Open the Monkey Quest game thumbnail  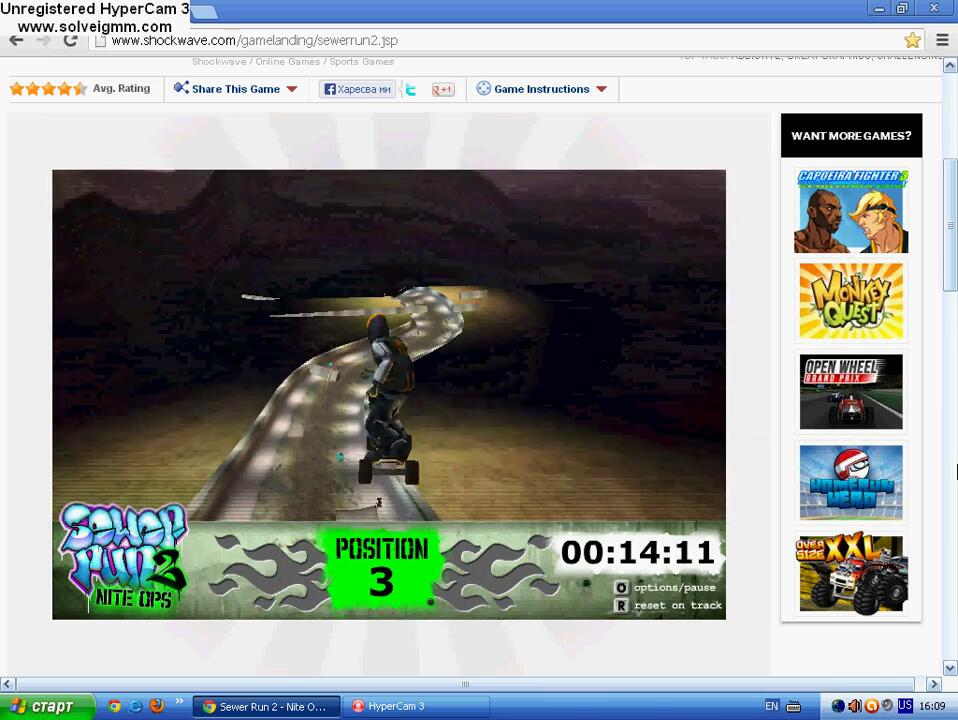click(x=851, y=300)
